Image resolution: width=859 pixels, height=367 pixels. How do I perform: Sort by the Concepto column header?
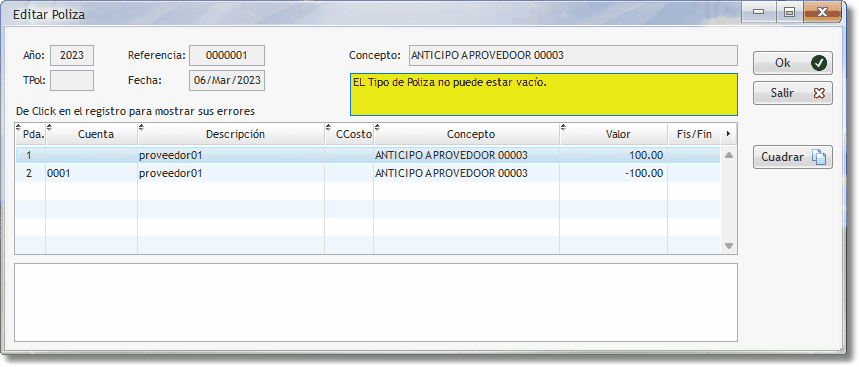click(467, 134)
